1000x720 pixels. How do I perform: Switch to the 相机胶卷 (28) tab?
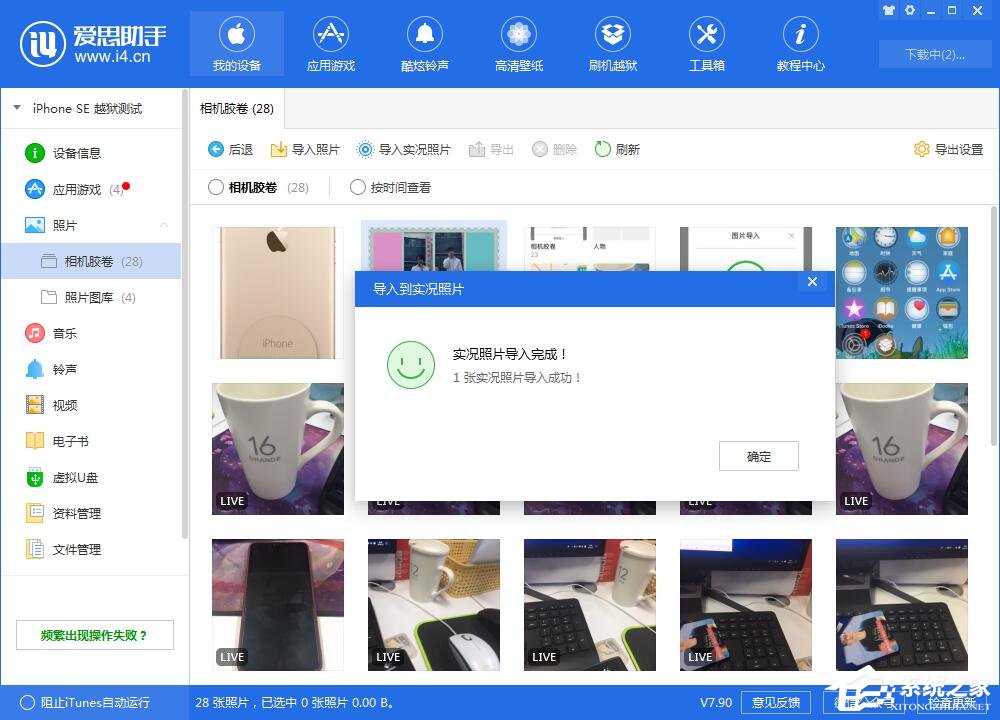tap(236, 108)
